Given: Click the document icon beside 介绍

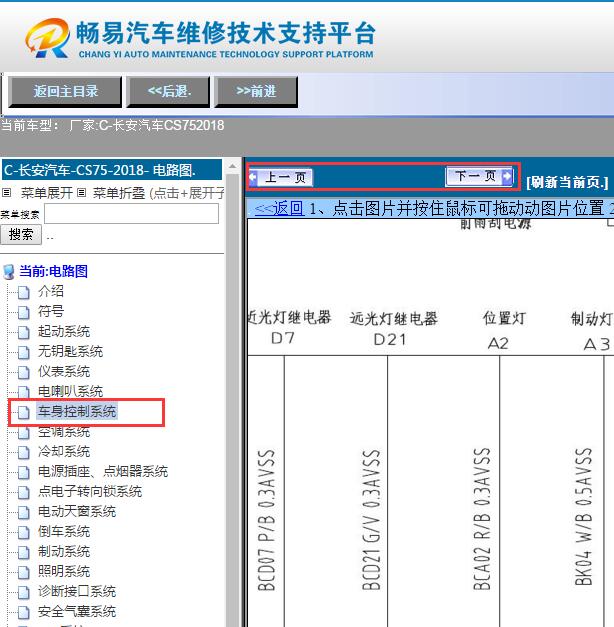Looking at the screenshot, I should pos(24,292).
